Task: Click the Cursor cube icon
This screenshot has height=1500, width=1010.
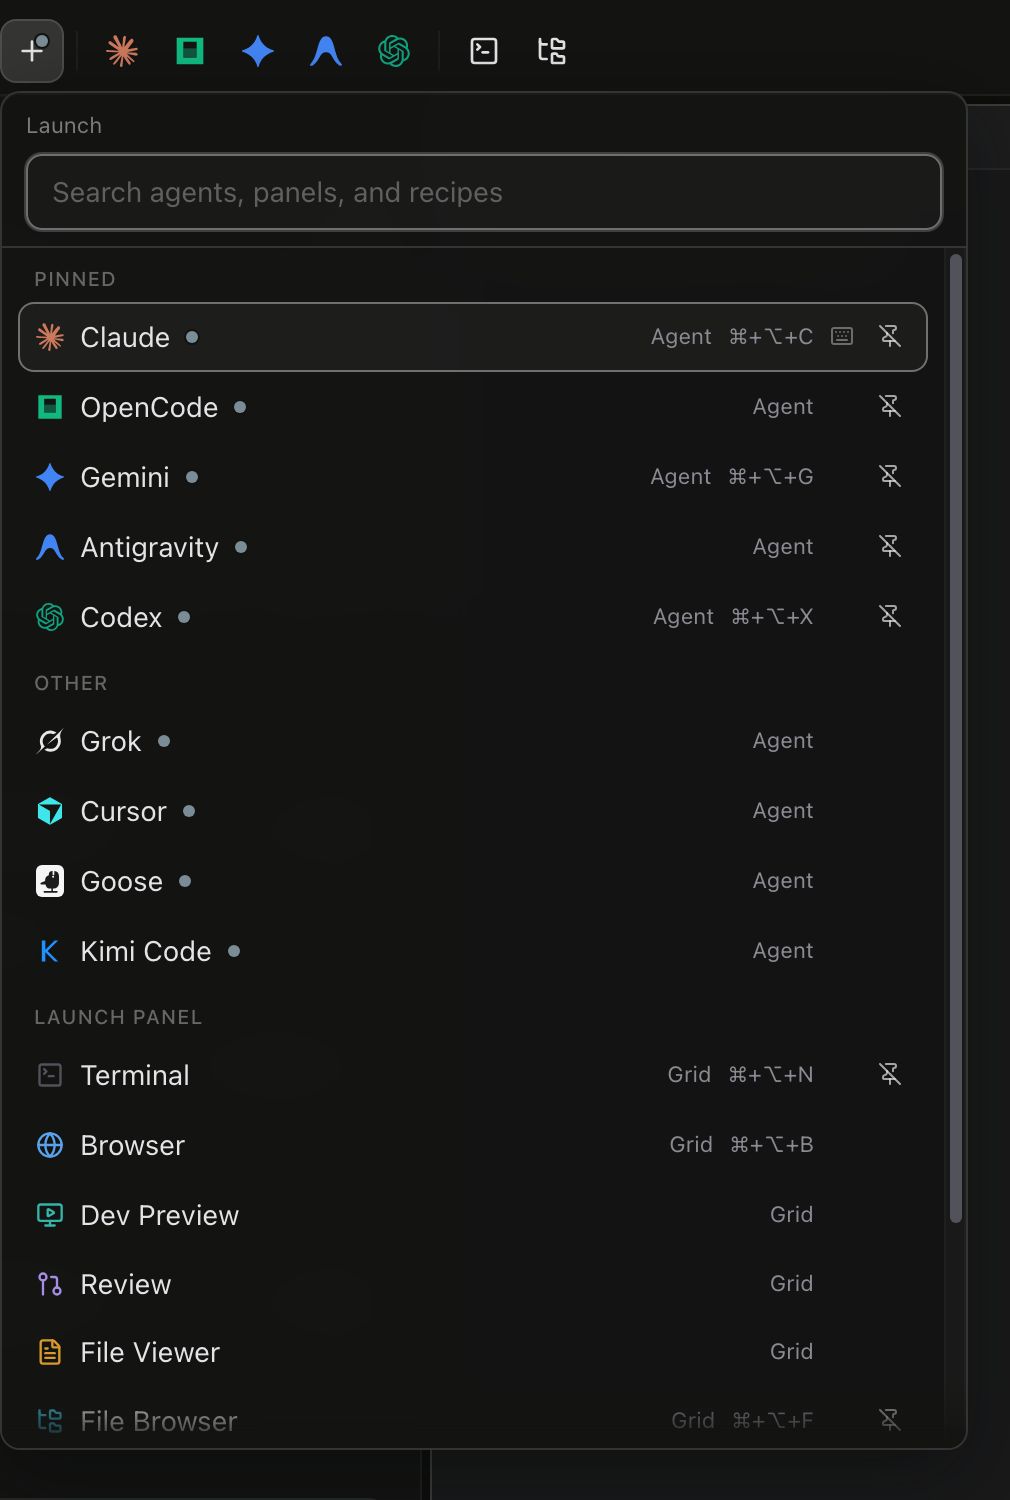Action: tap(50, 811)
